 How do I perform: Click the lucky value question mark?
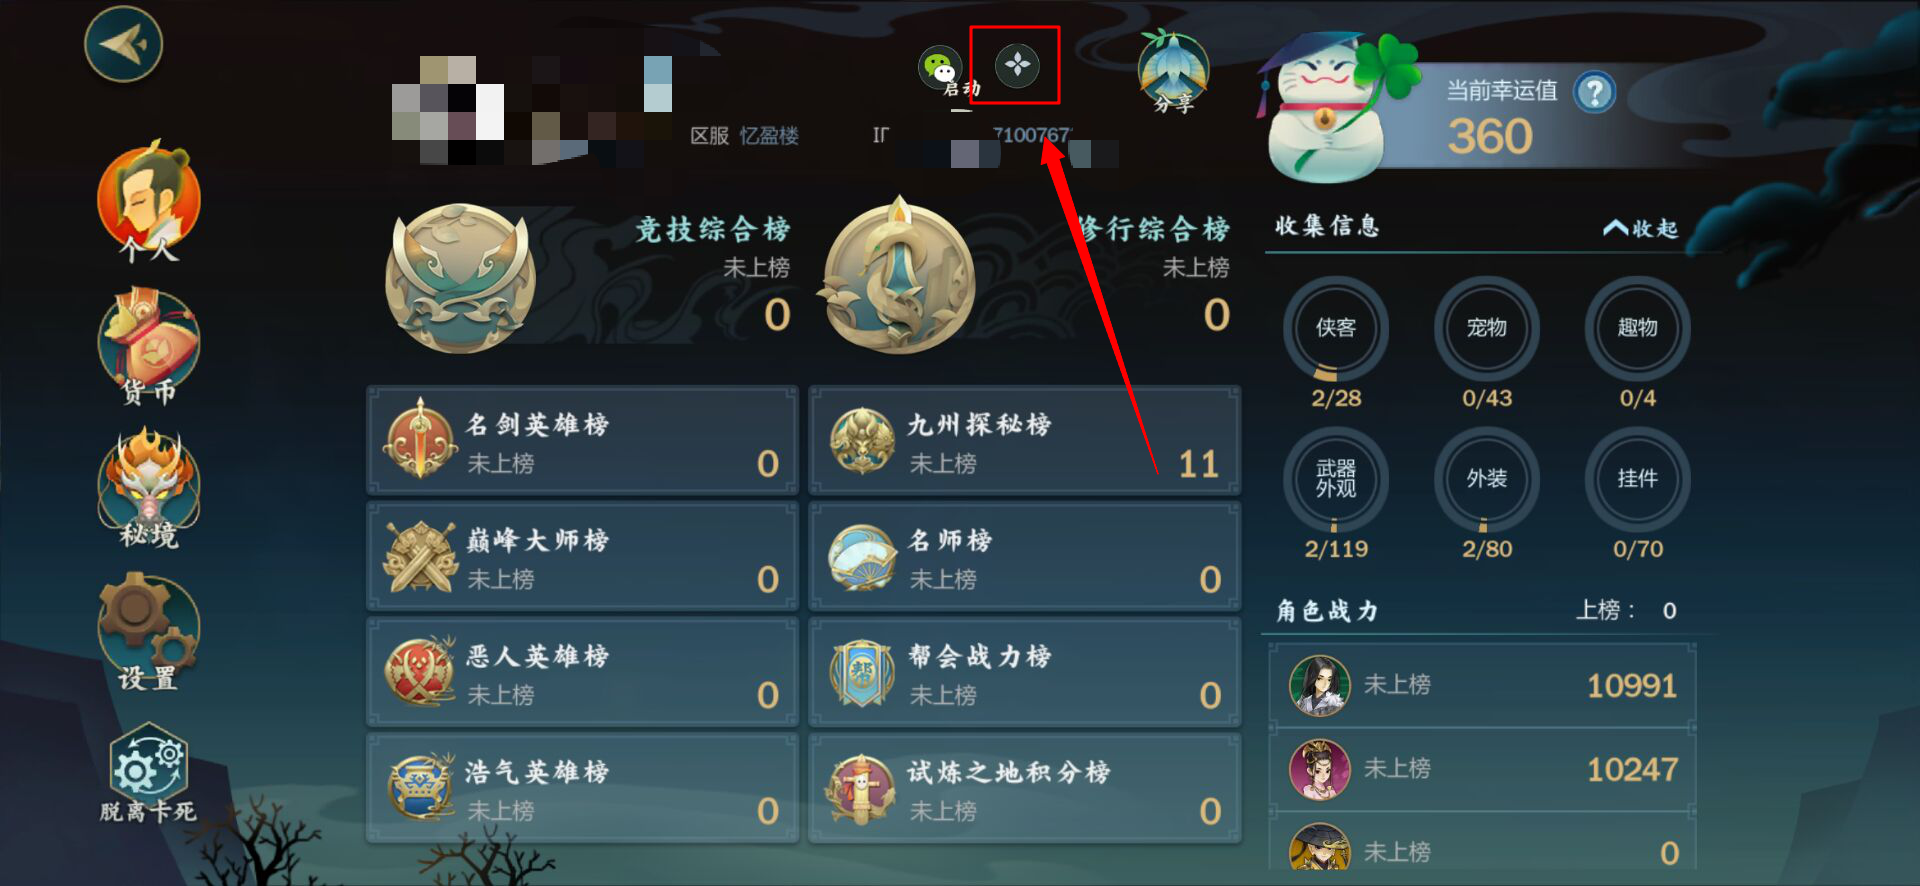coord(1594,93)
